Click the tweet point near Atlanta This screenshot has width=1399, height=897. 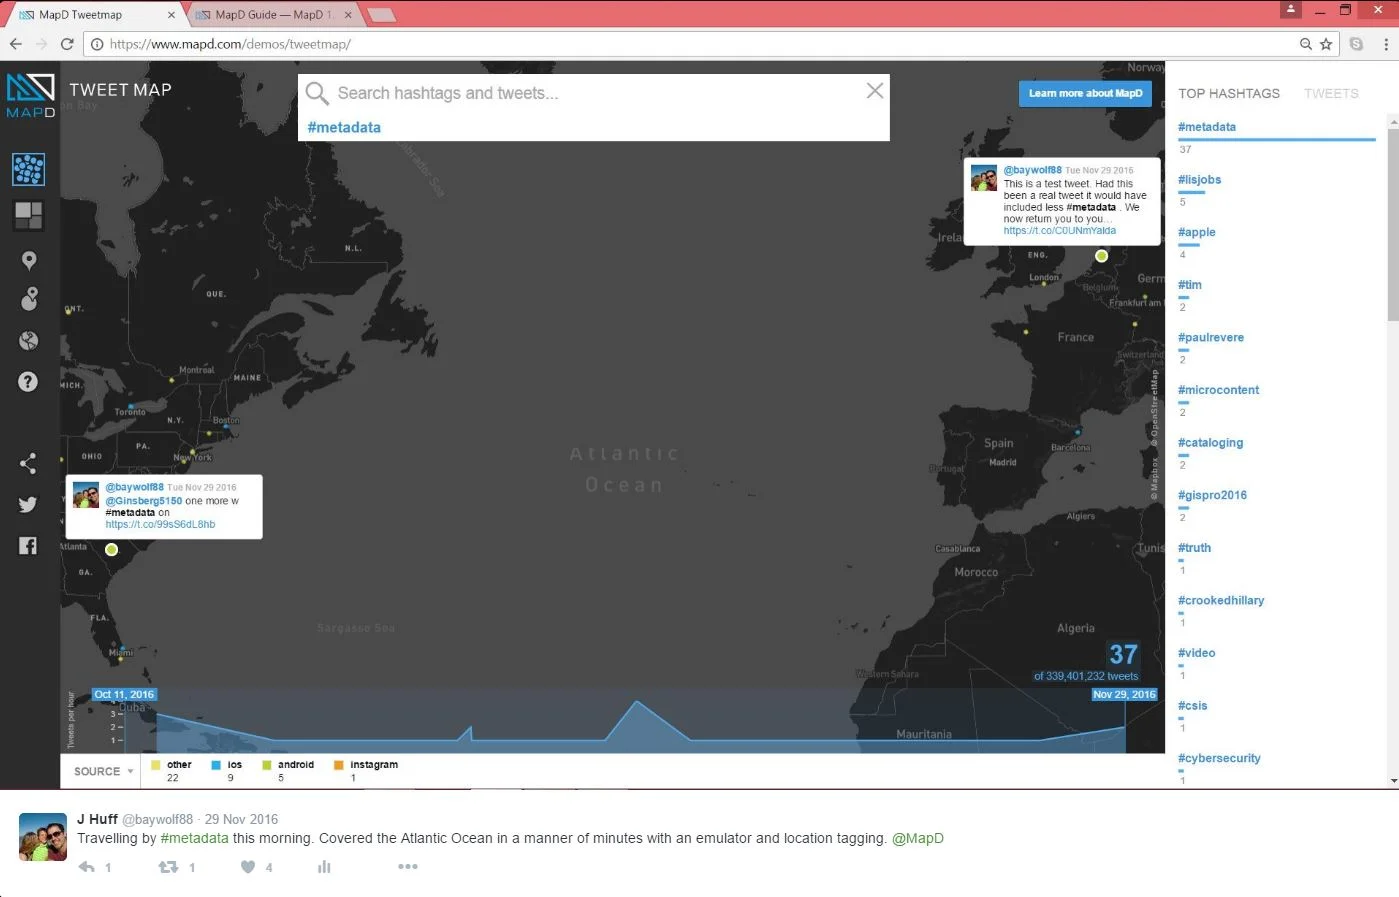pyautogui.click(x=112, y=550)
